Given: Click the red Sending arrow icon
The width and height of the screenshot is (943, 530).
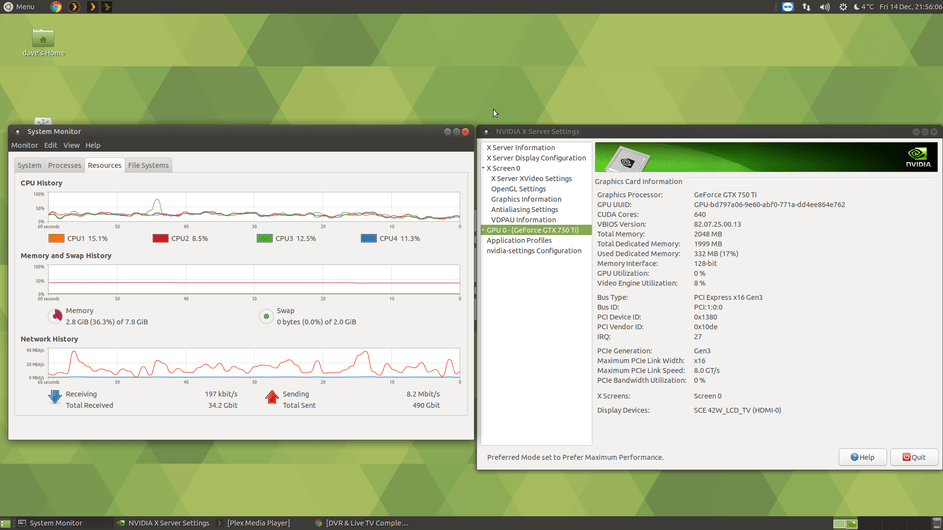Looking at the screenshot, I should coord(272,396).
